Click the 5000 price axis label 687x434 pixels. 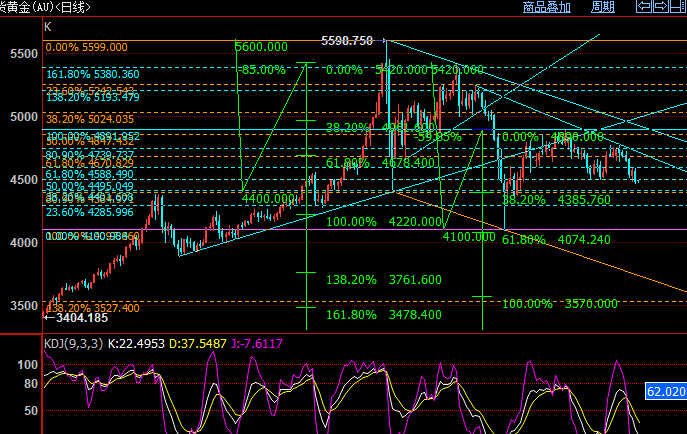pyautogui.click(x=24, y=117)
